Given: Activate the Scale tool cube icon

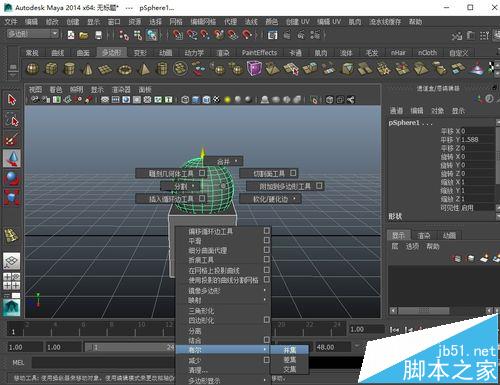Looking at the screenshot, I should (x=12, y=197).
